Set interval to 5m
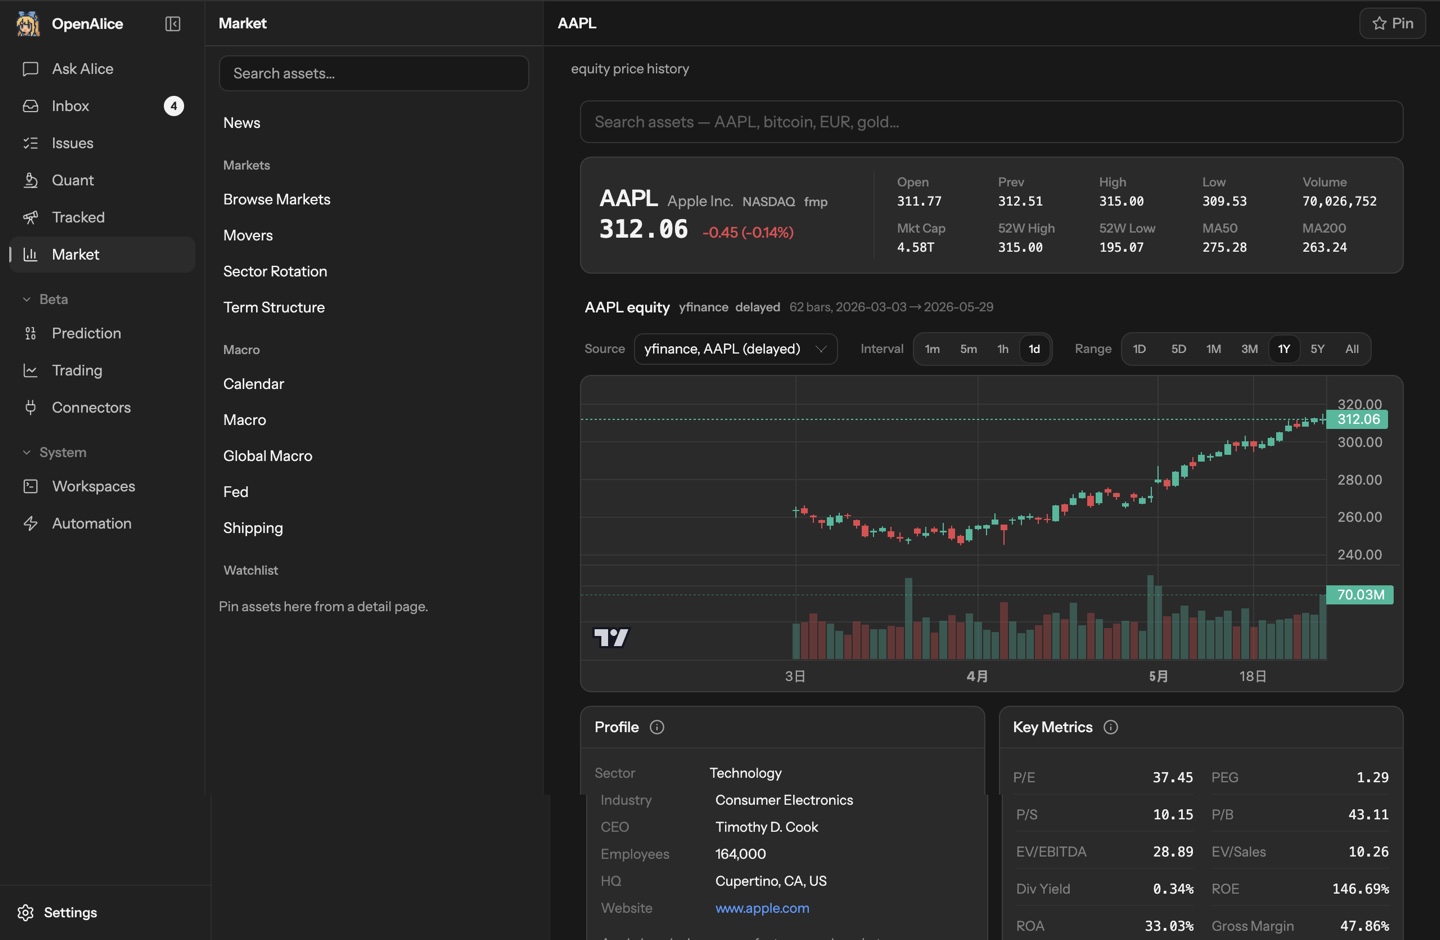 pos(968,349)
